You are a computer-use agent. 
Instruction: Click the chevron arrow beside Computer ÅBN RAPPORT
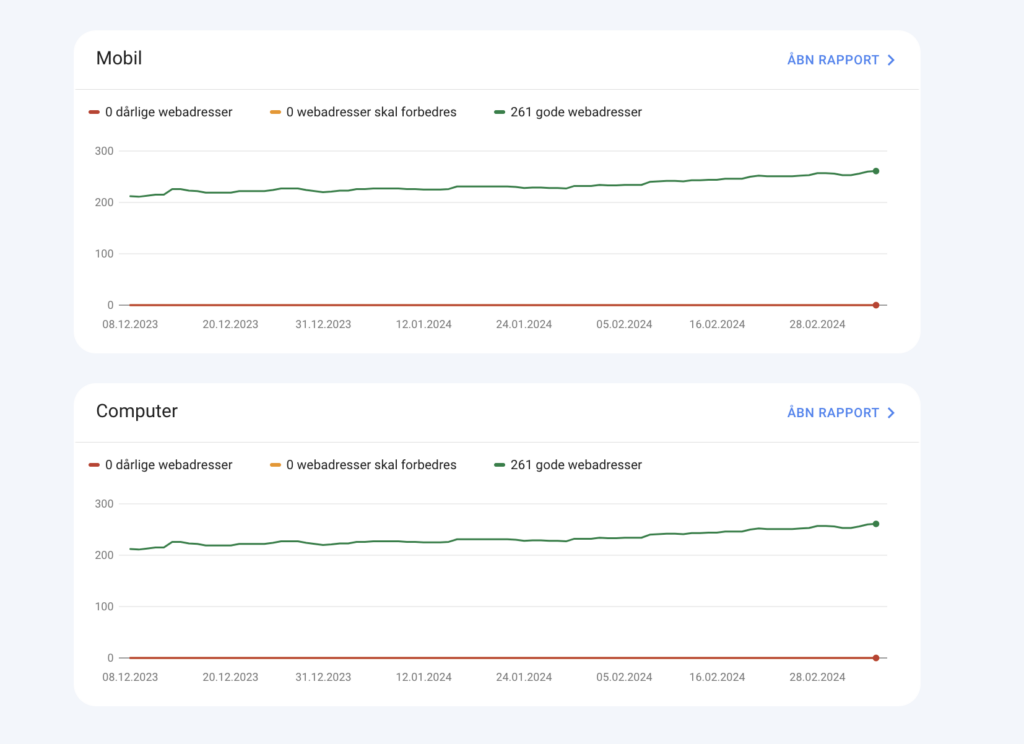pyautogui.click(x=891, y=413)
